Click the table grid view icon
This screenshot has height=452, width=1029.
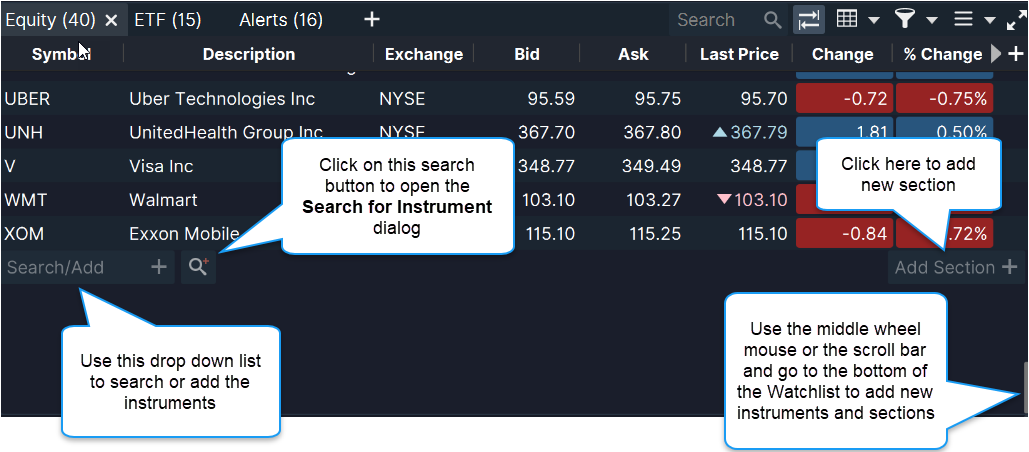847,19
